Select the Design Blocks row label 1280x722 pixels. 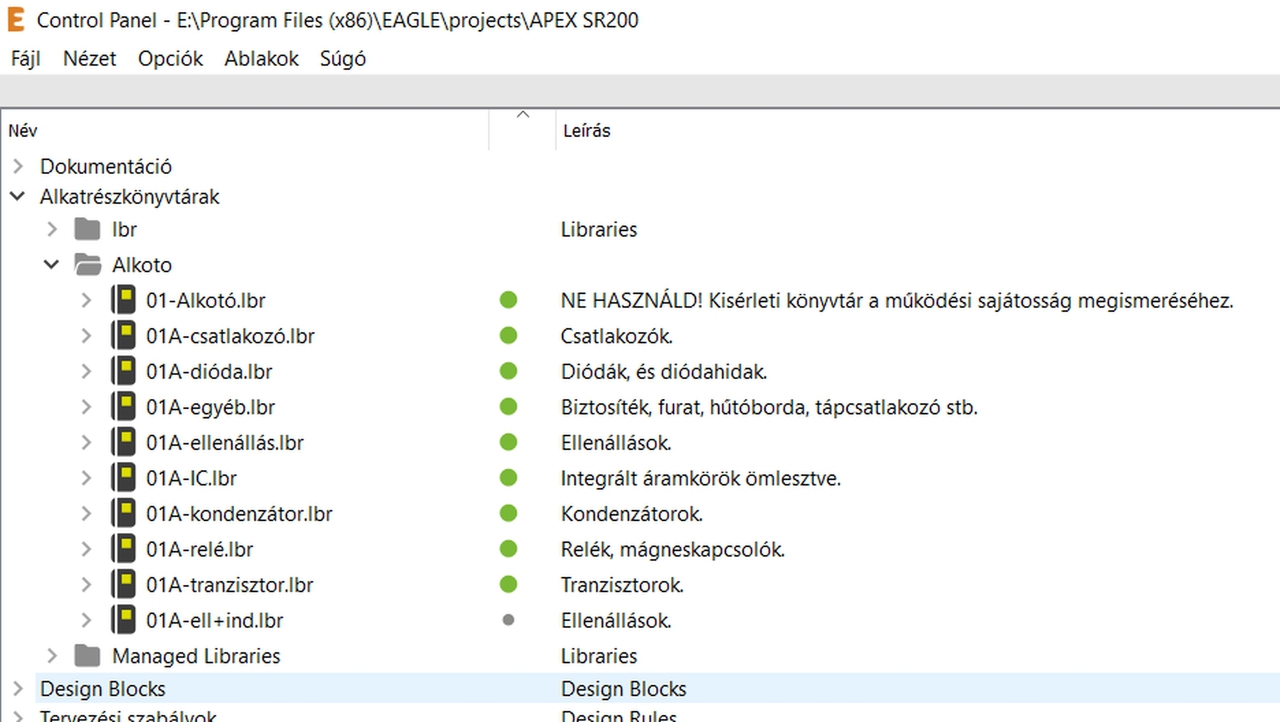click(103, 689)
